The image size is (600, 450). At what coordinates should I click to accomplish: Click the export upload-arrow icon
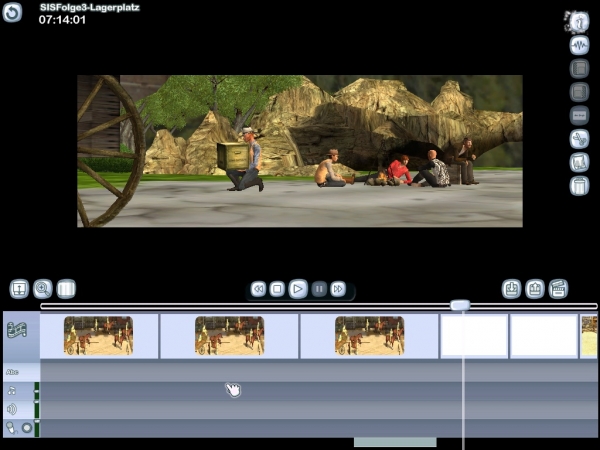tap(535, 289)
